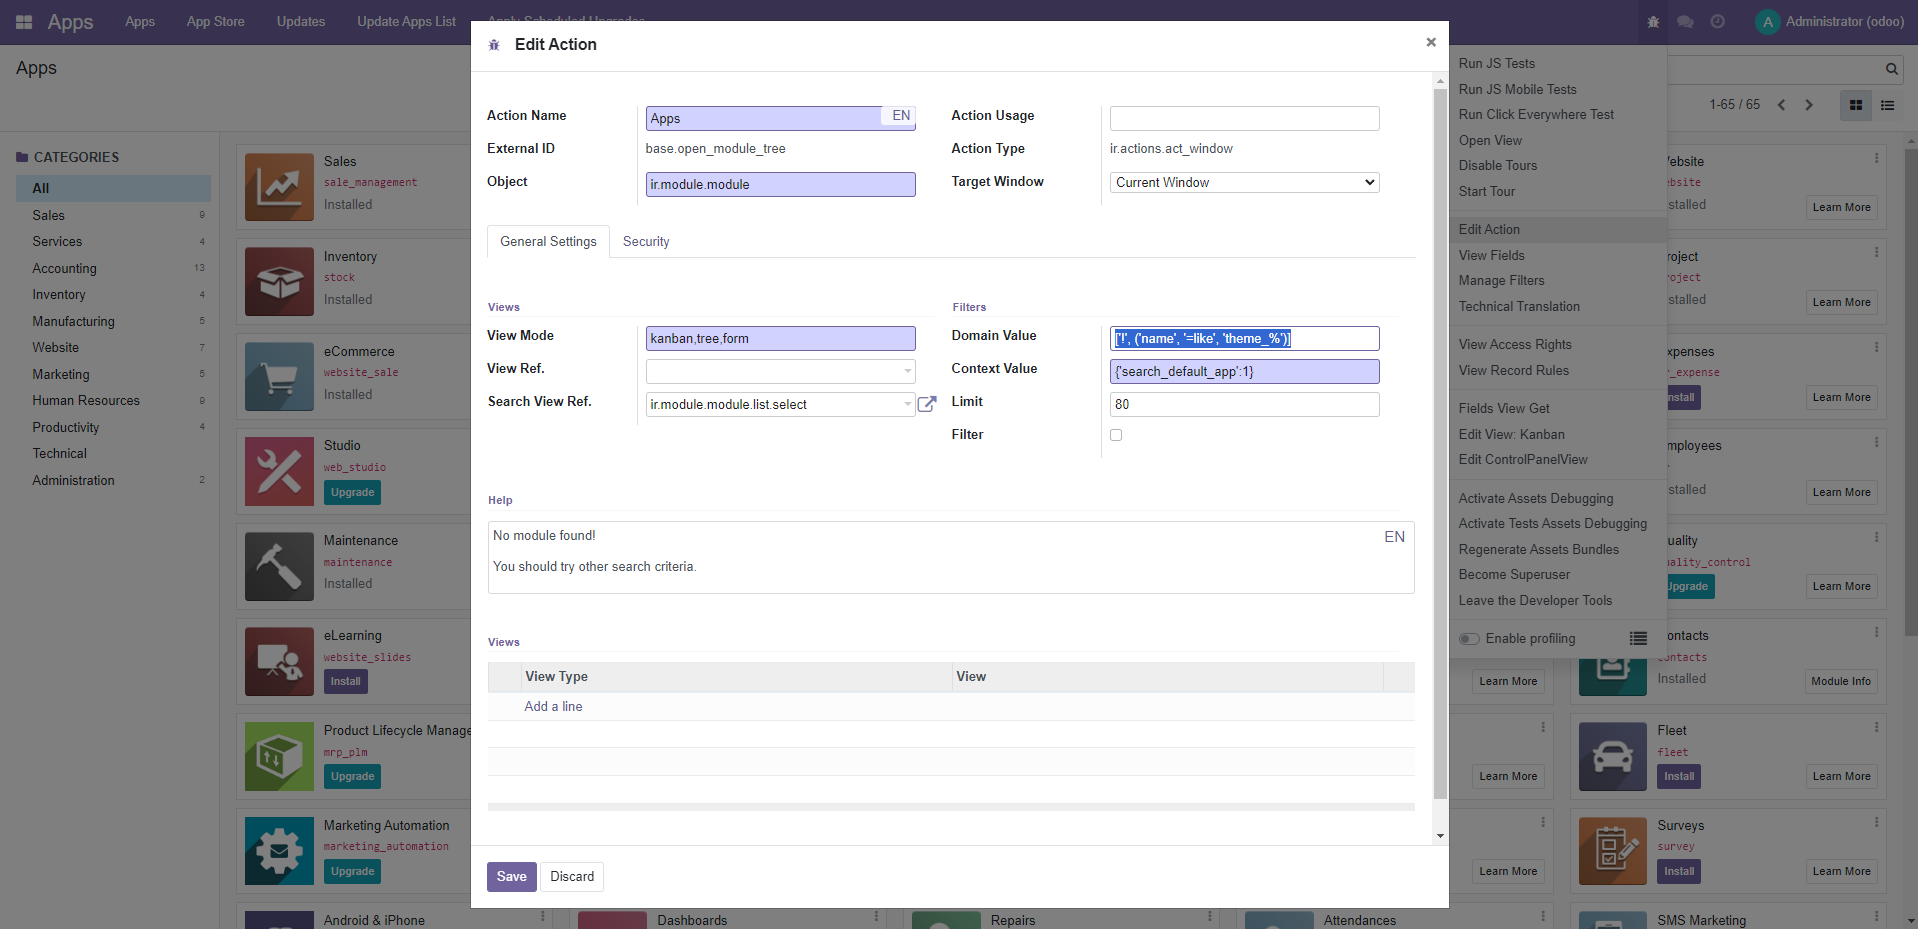Click EN translate button in Help box
The width and height of the screenshot is (1918, 929).
tap(1394, 537)
